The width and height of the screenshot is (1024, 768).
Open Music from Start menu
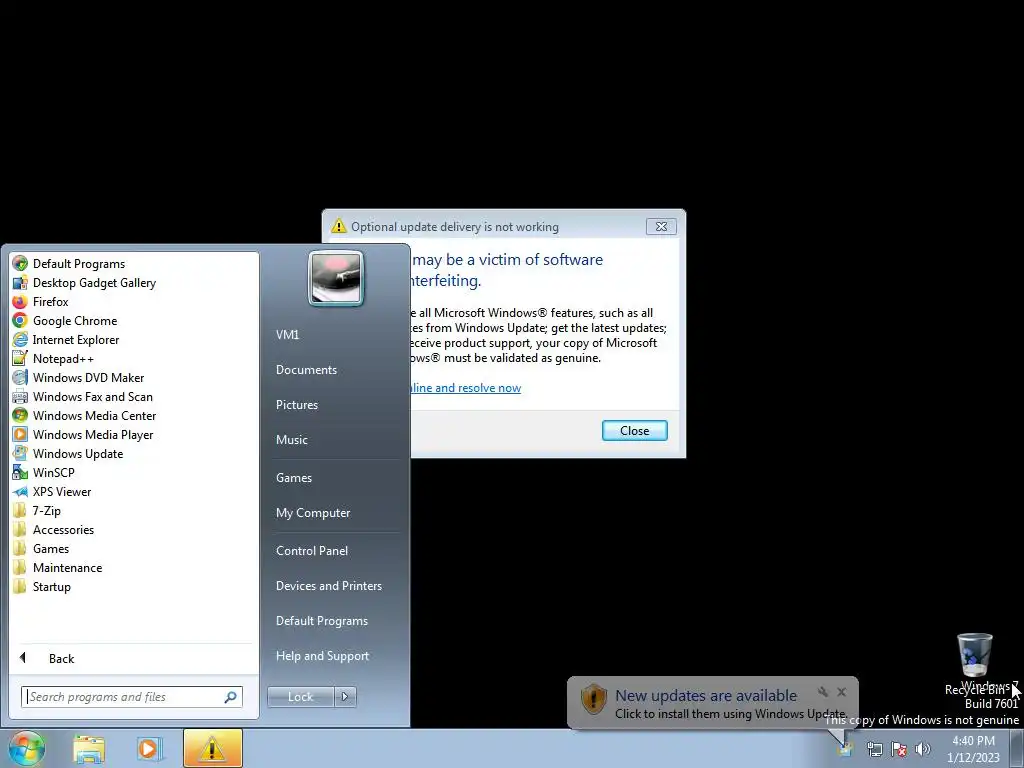(x=292, y=440)
